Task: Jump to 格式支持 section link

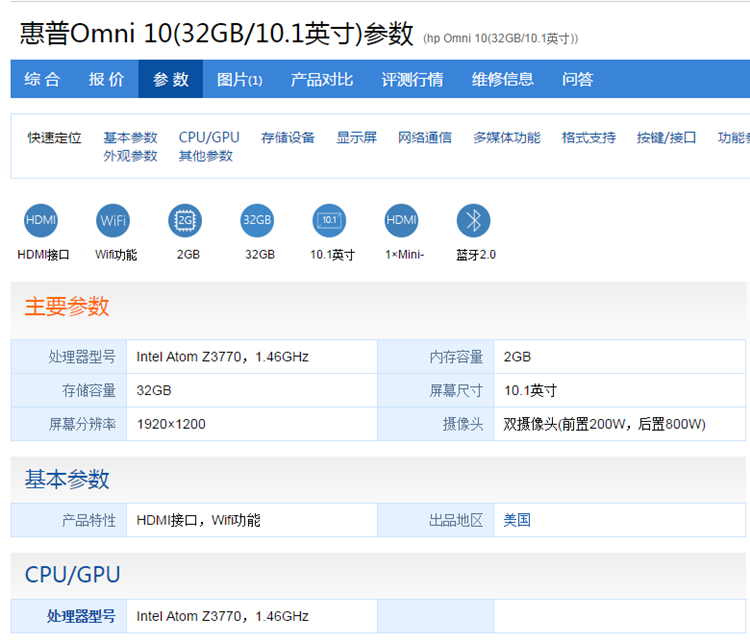Action: tap(589, 138)
